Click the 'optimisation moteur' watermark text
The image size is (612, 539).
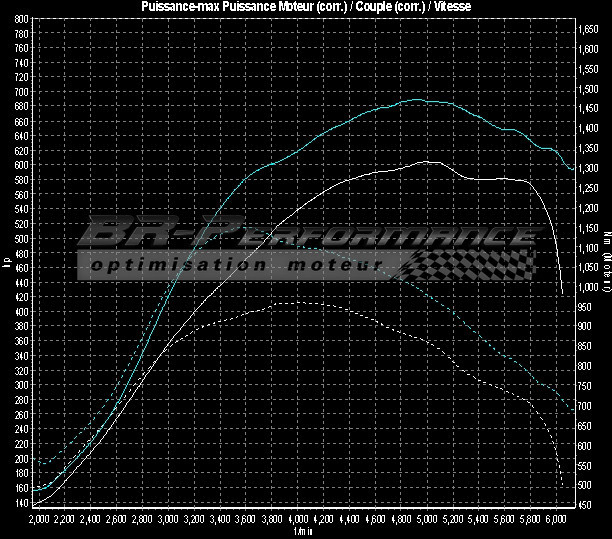click(x=236, y=266)
